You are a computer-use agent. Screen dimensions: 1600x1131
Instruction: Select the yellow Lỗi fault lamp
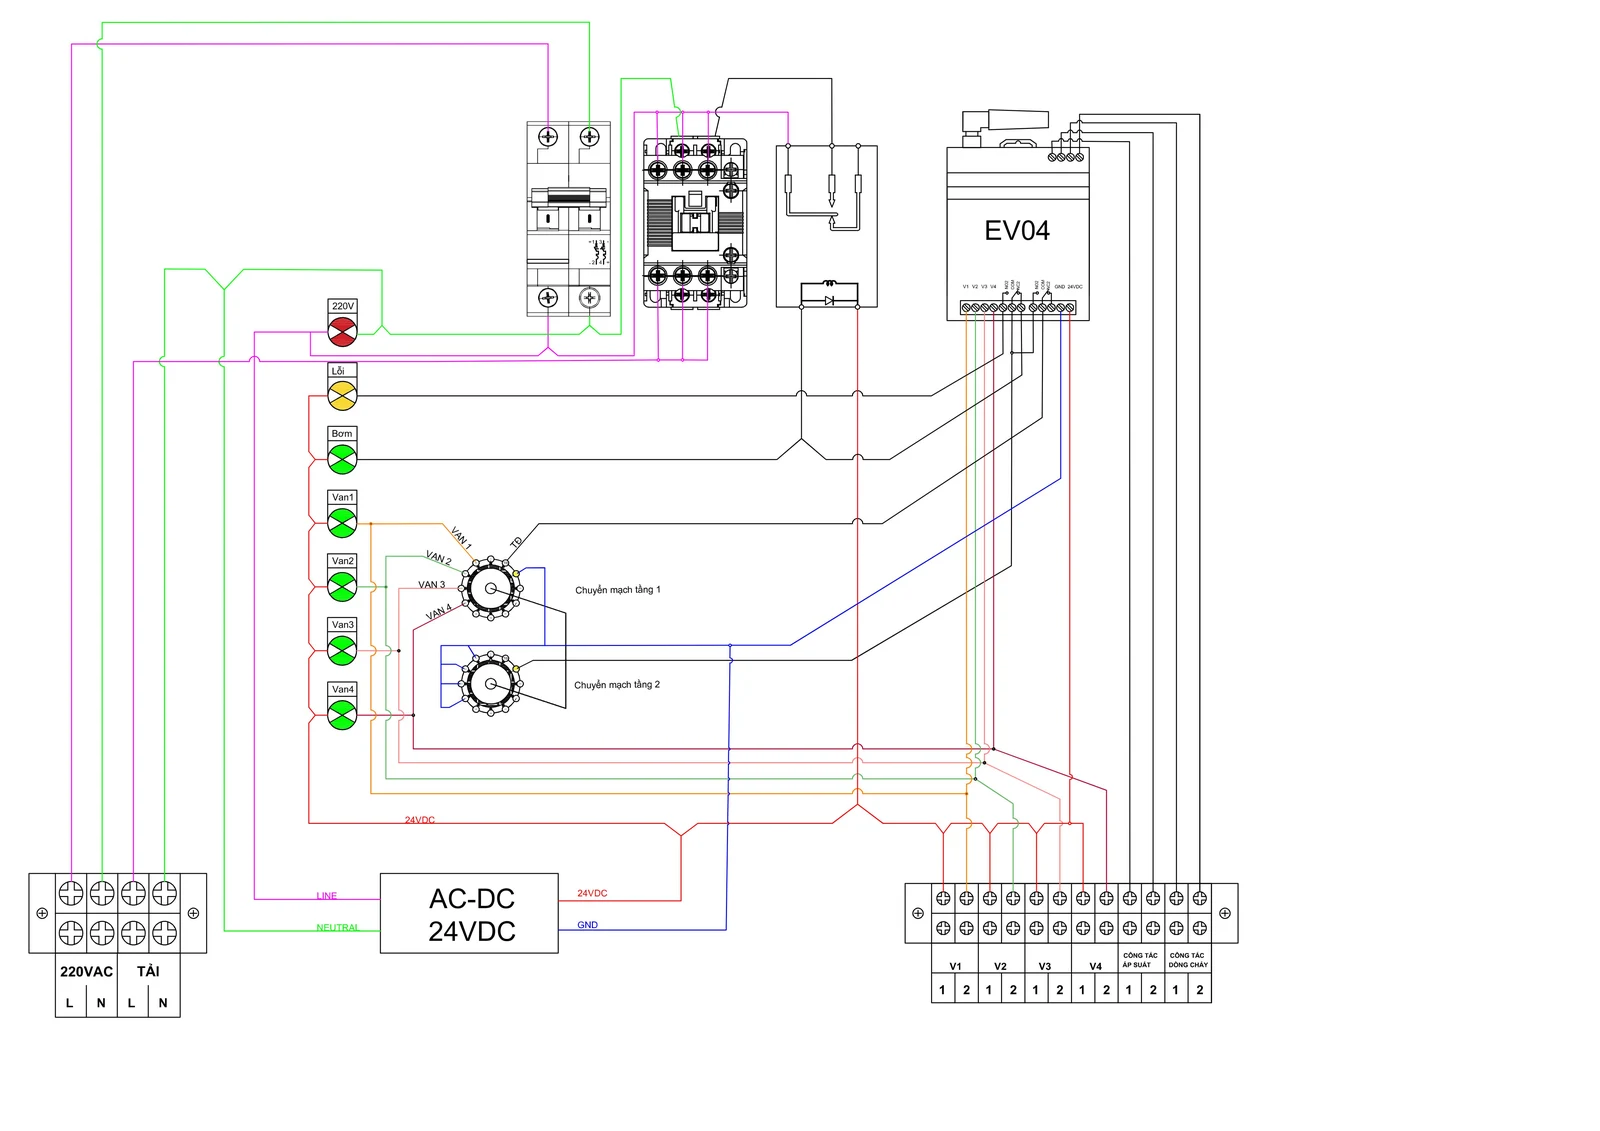342,396
